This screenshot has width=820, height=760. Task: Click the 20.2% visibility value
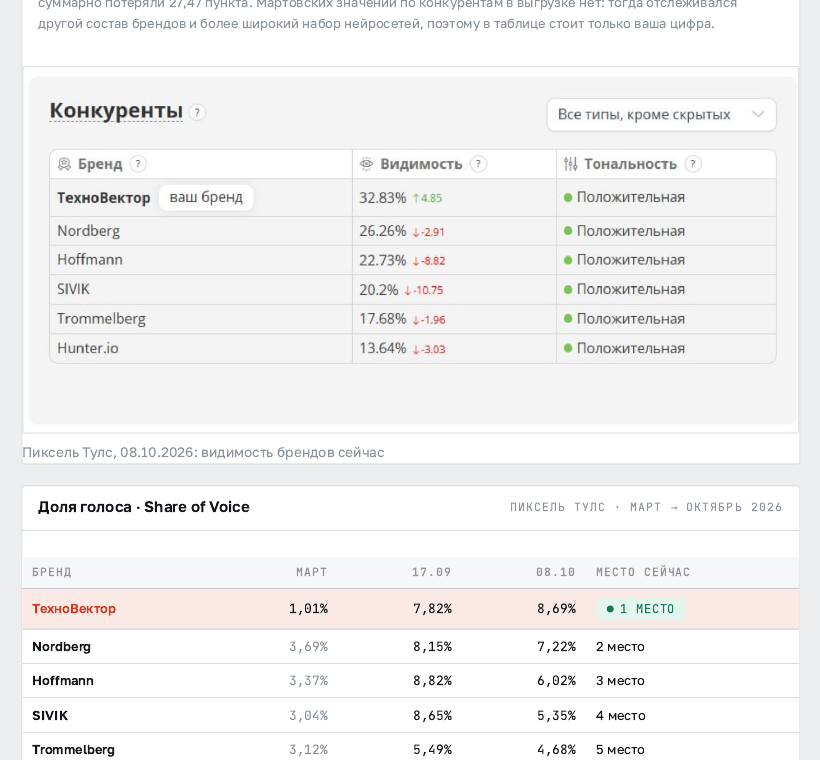379,289
